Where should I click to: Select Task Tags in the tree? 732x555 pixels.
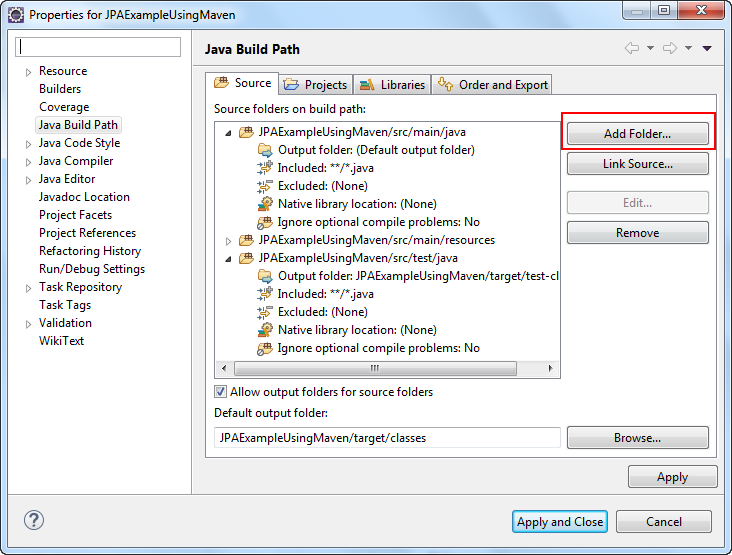coord(65,305)
